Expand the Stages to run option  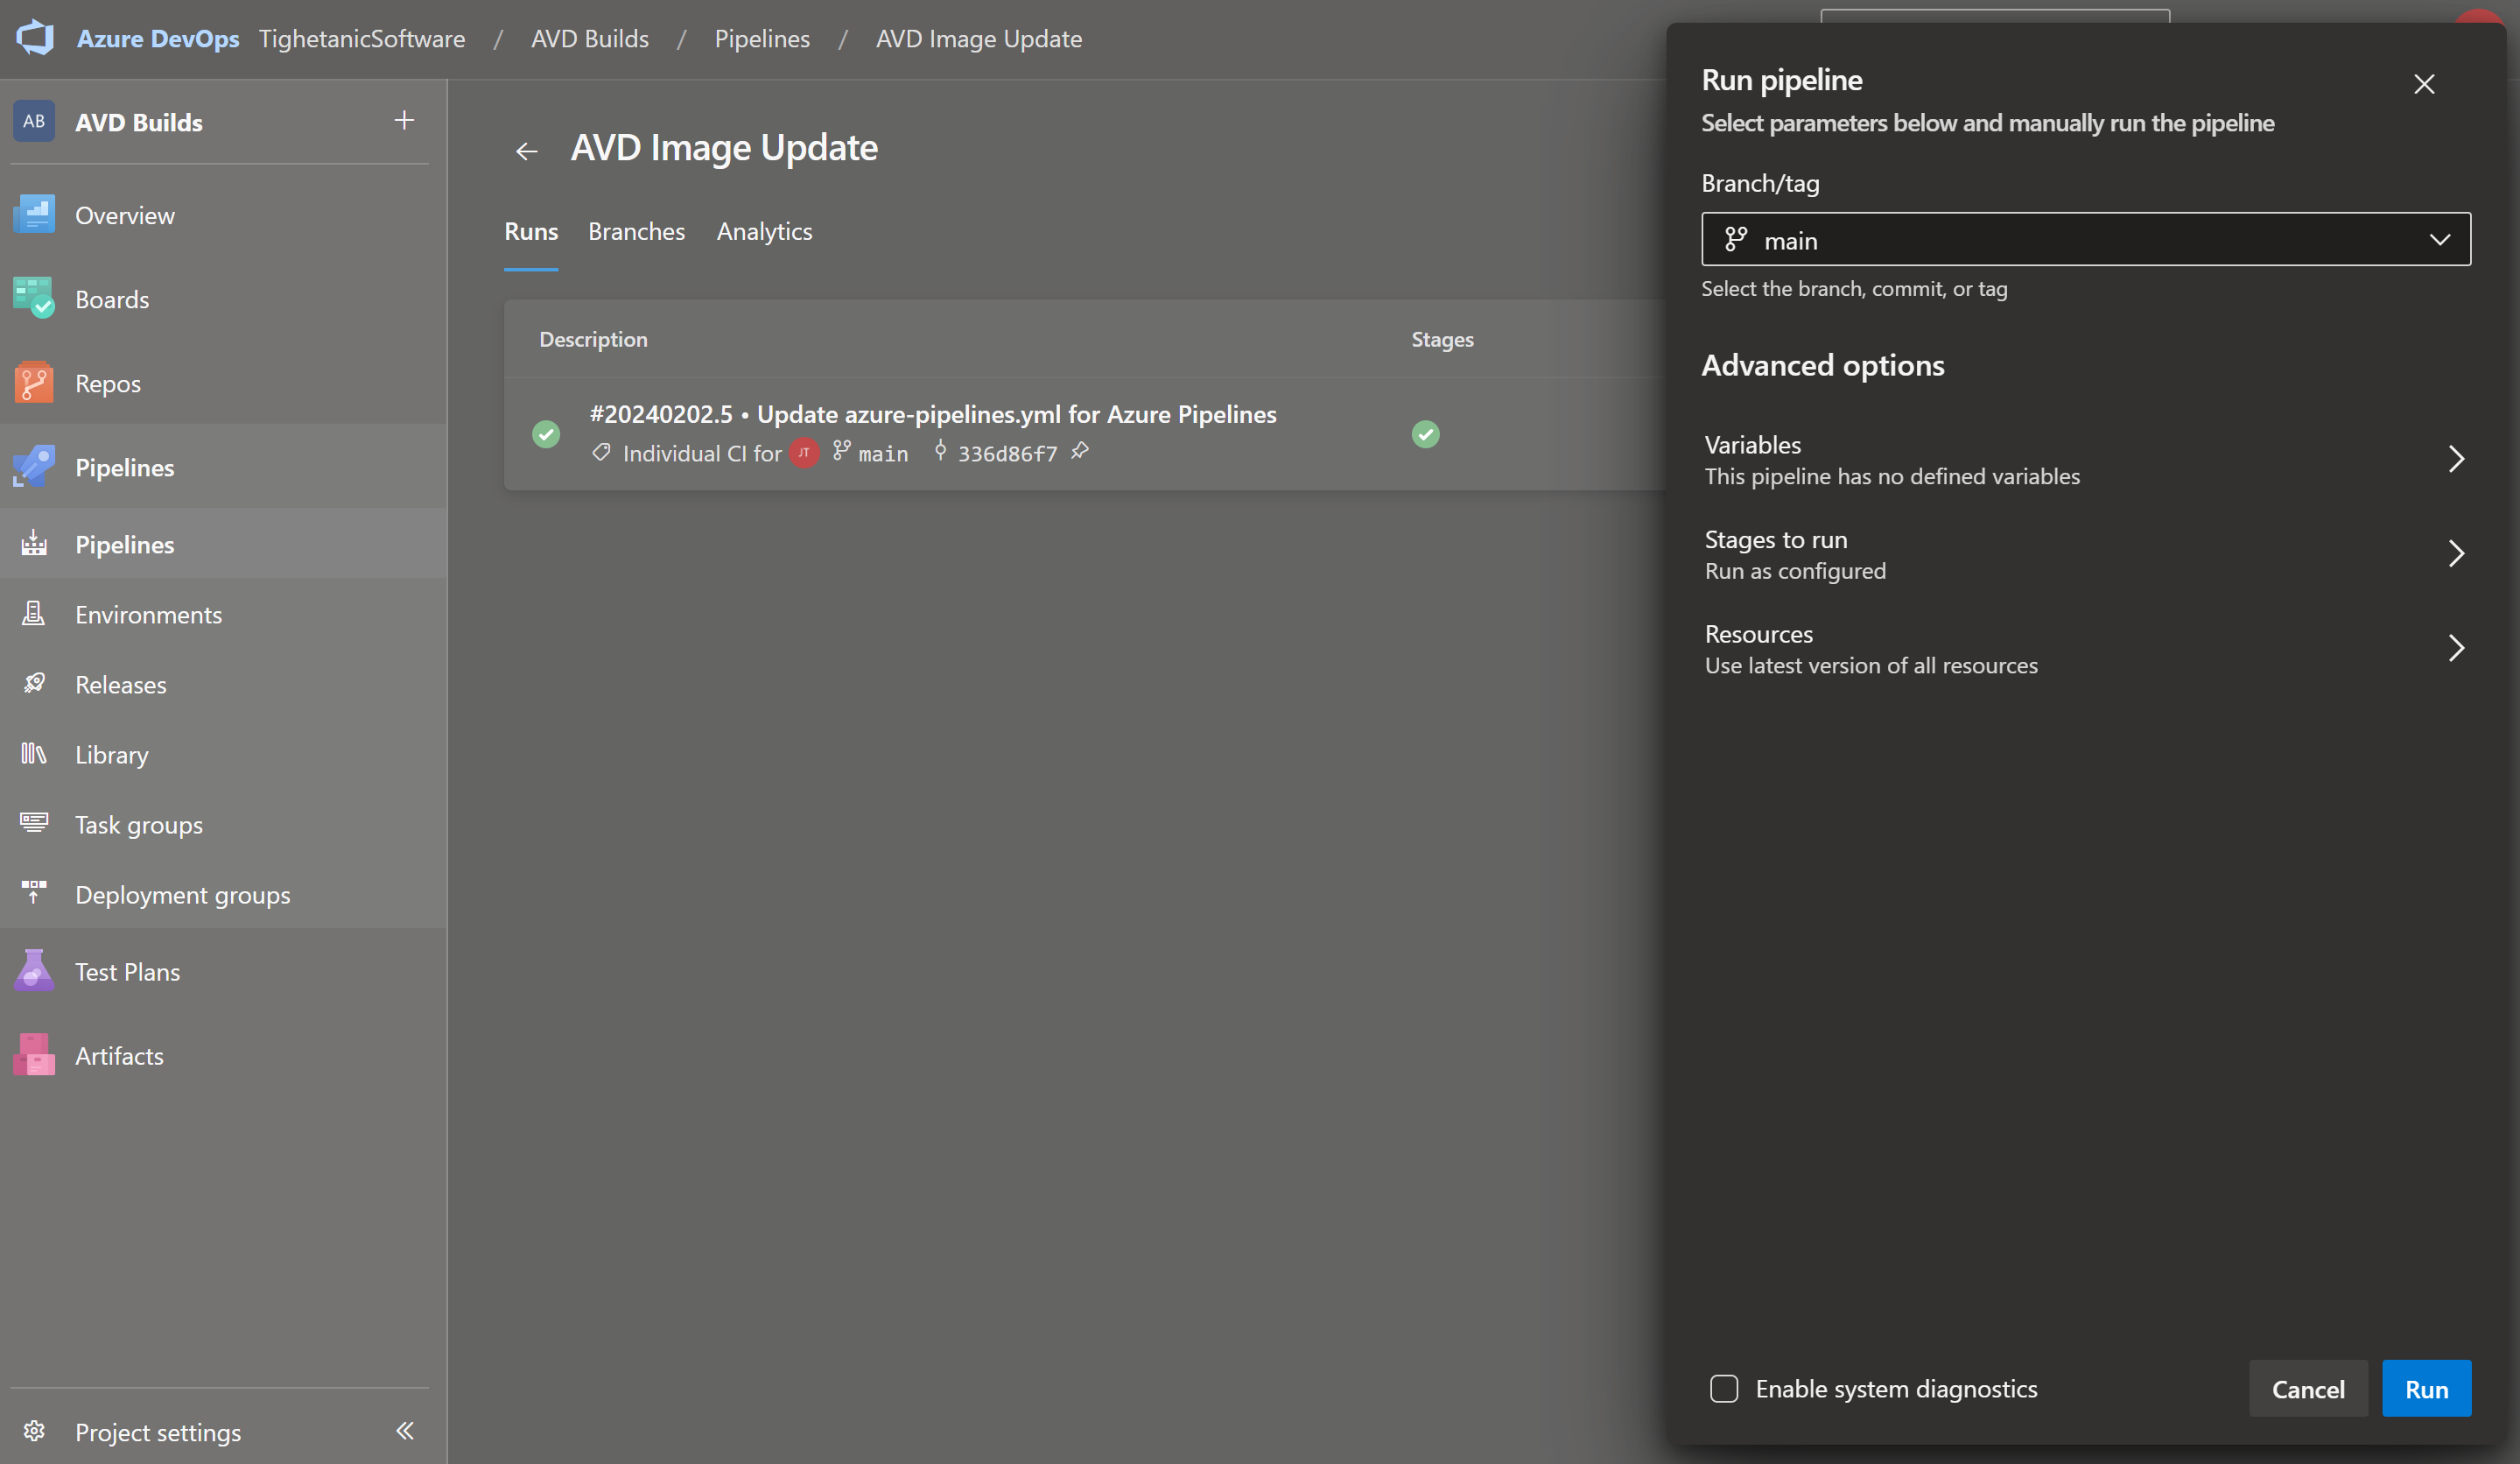click(2085, 554)
